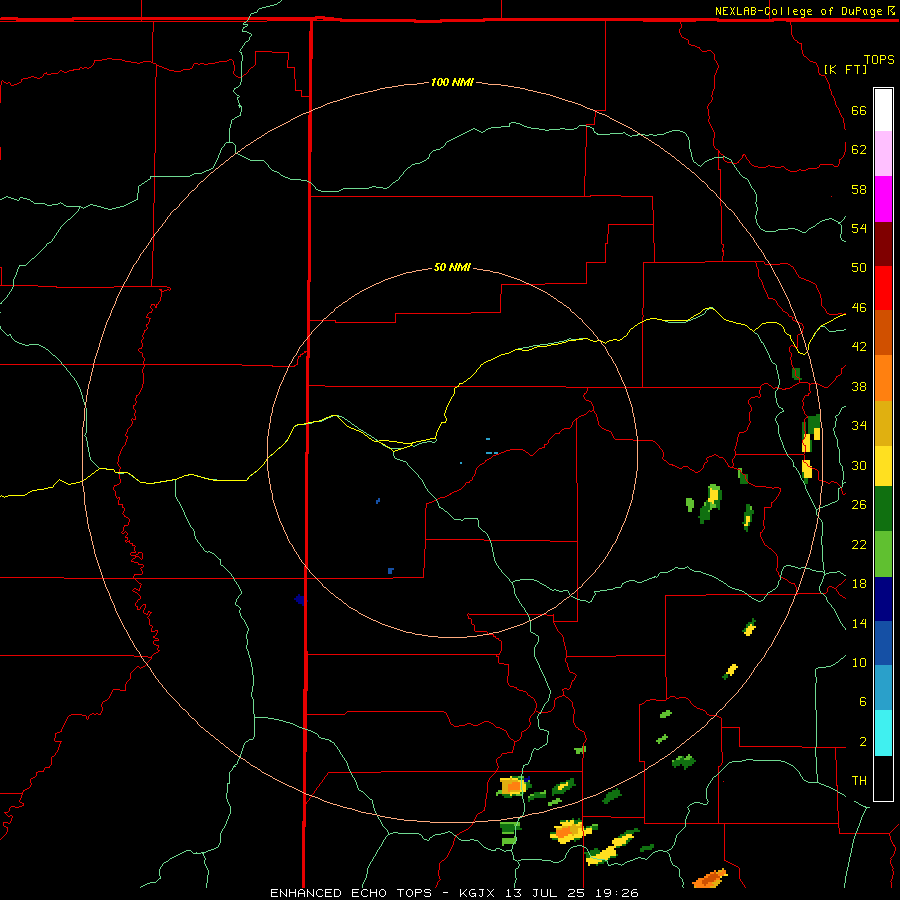Click the yellow legend color band
This screenshot has height=900, width=900.
click(x=883, y=466)
